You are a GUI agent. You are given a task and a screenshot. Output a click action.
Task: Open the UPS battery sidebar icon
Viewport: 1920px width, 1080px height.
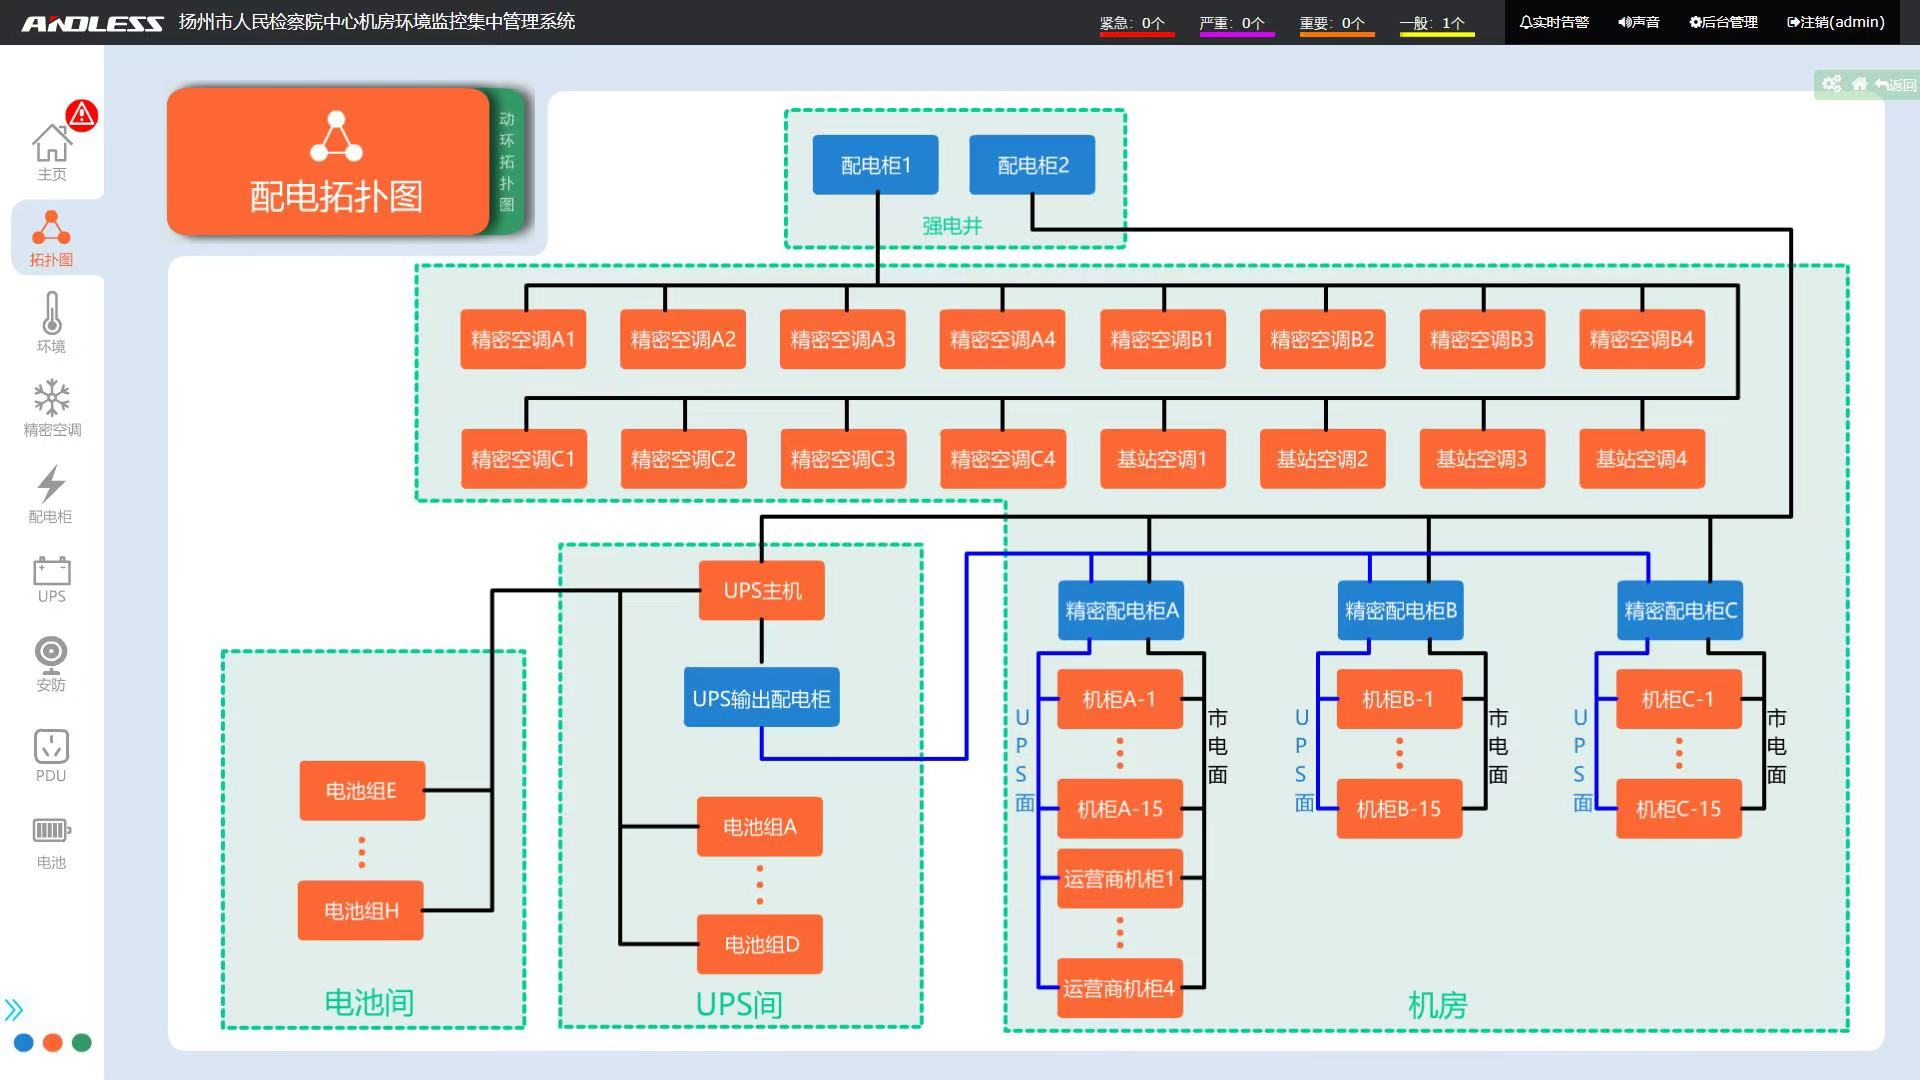coord(51,579)
